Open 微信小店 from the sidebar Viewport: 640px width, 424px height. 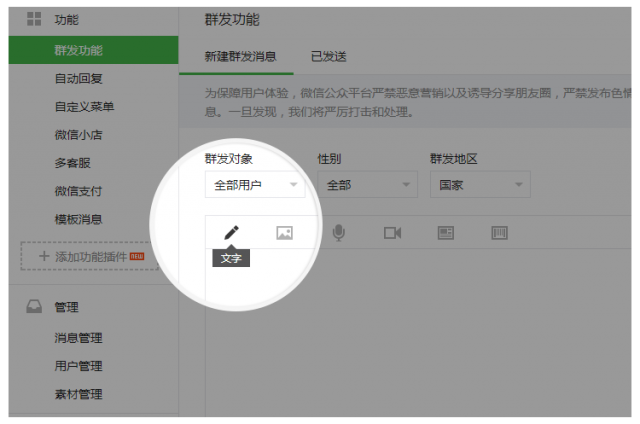click(78, 135)
